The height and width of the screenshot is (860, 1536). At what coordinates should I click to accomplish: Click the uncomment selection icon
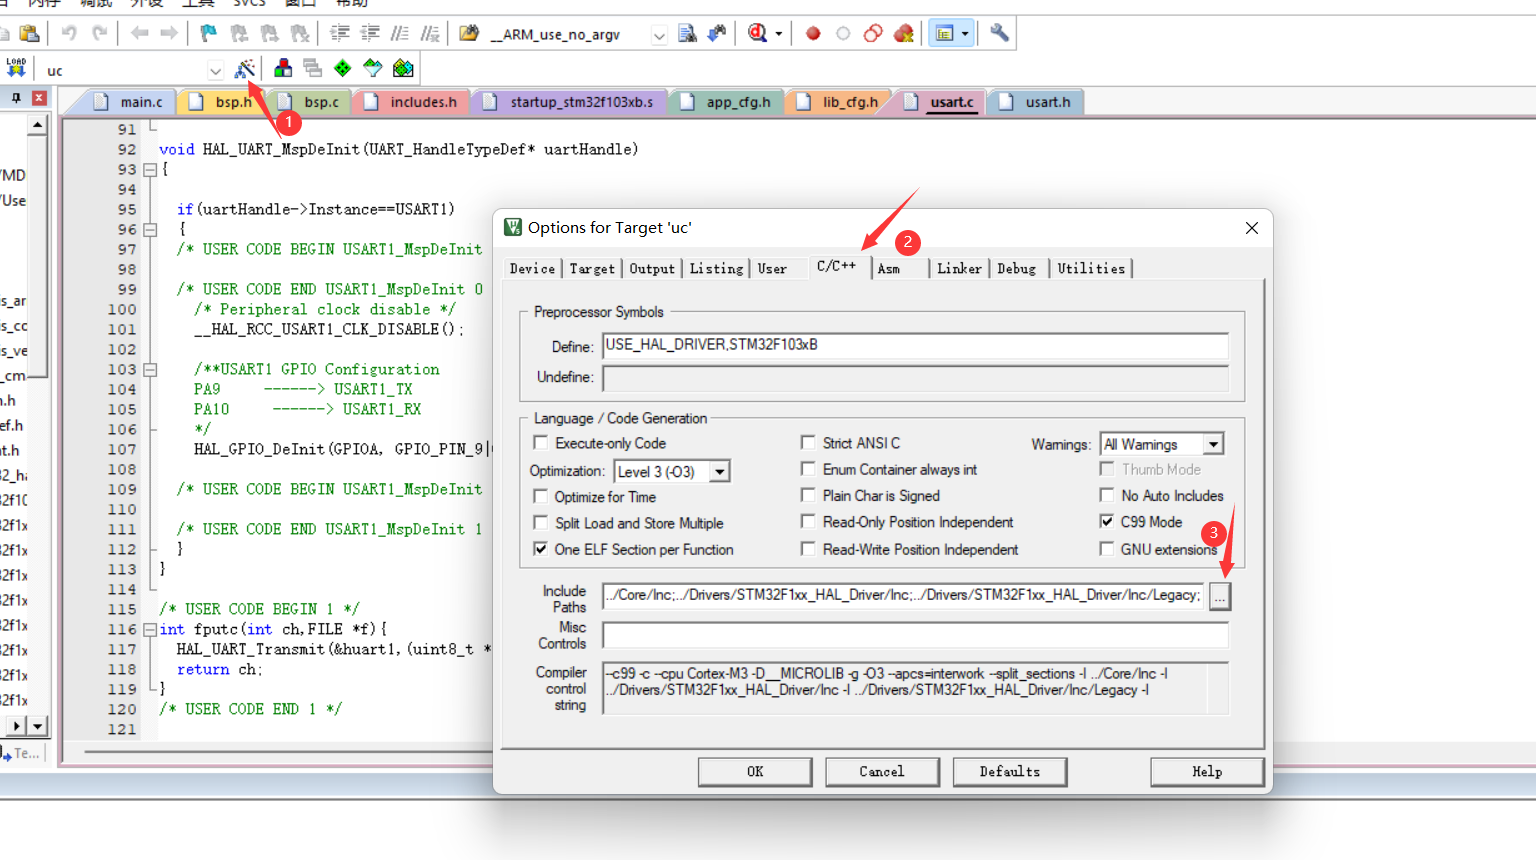pos(430,33)
